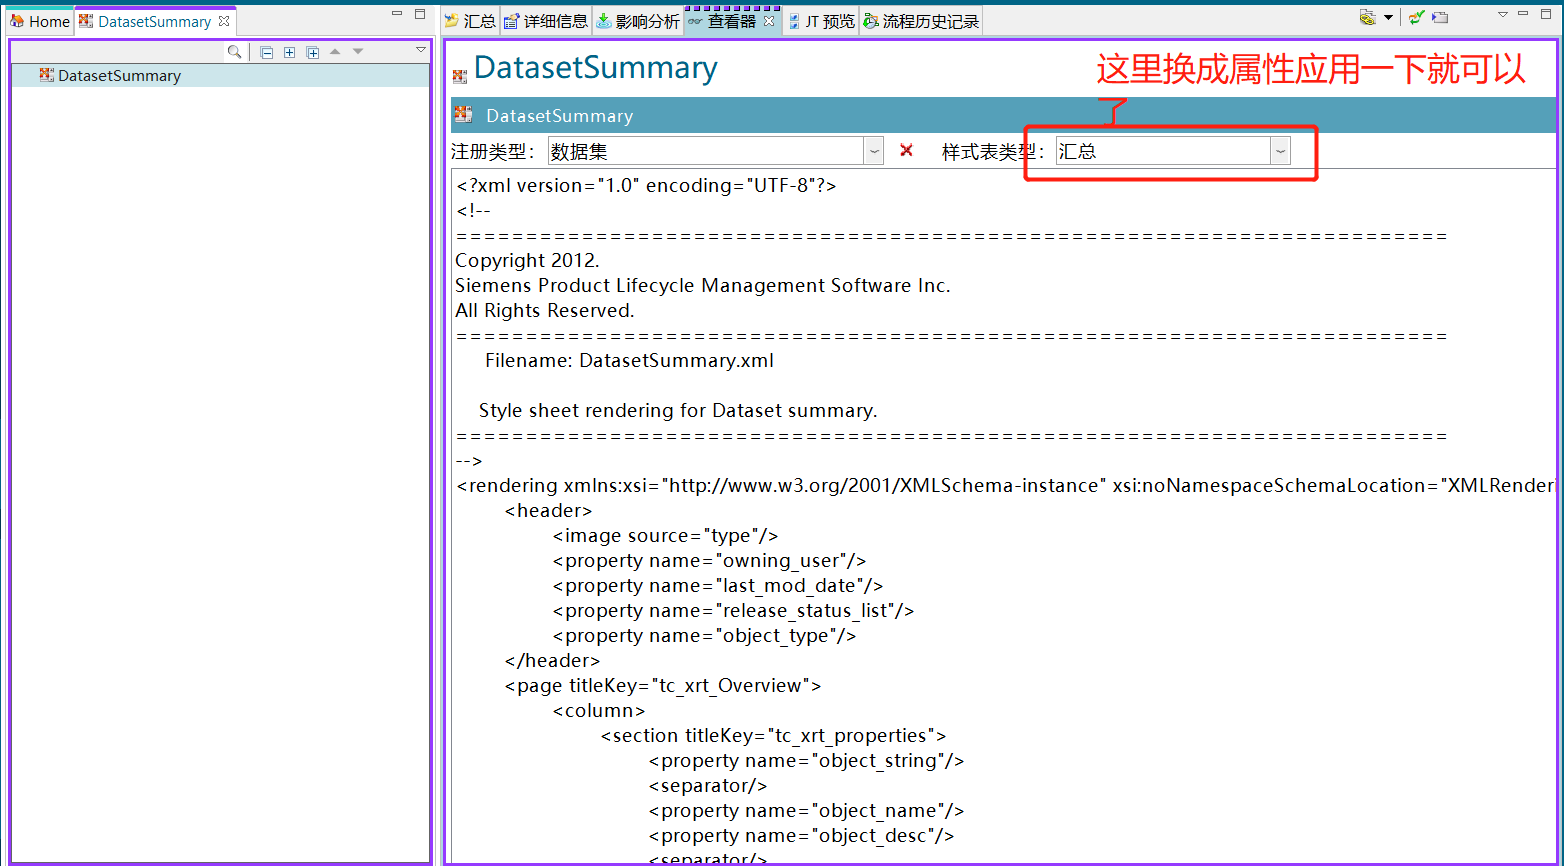
Task: Maximize the left navigation panel
Action: 420,14
